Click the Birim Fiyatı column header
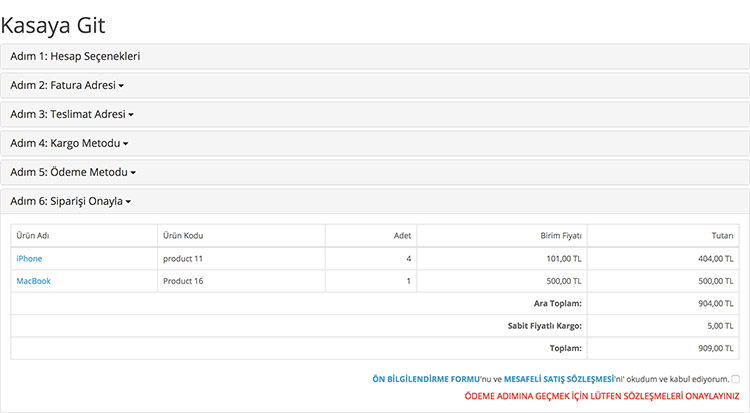 coord(559,235)
